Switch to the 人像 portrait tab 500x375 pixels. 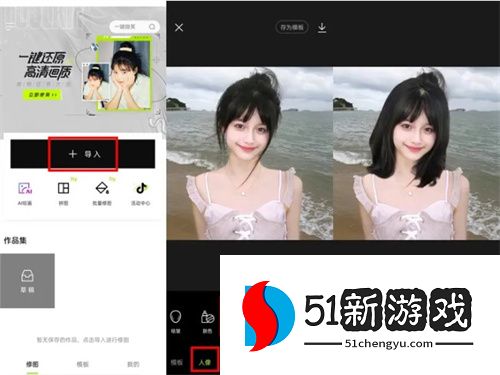[205, 362]
